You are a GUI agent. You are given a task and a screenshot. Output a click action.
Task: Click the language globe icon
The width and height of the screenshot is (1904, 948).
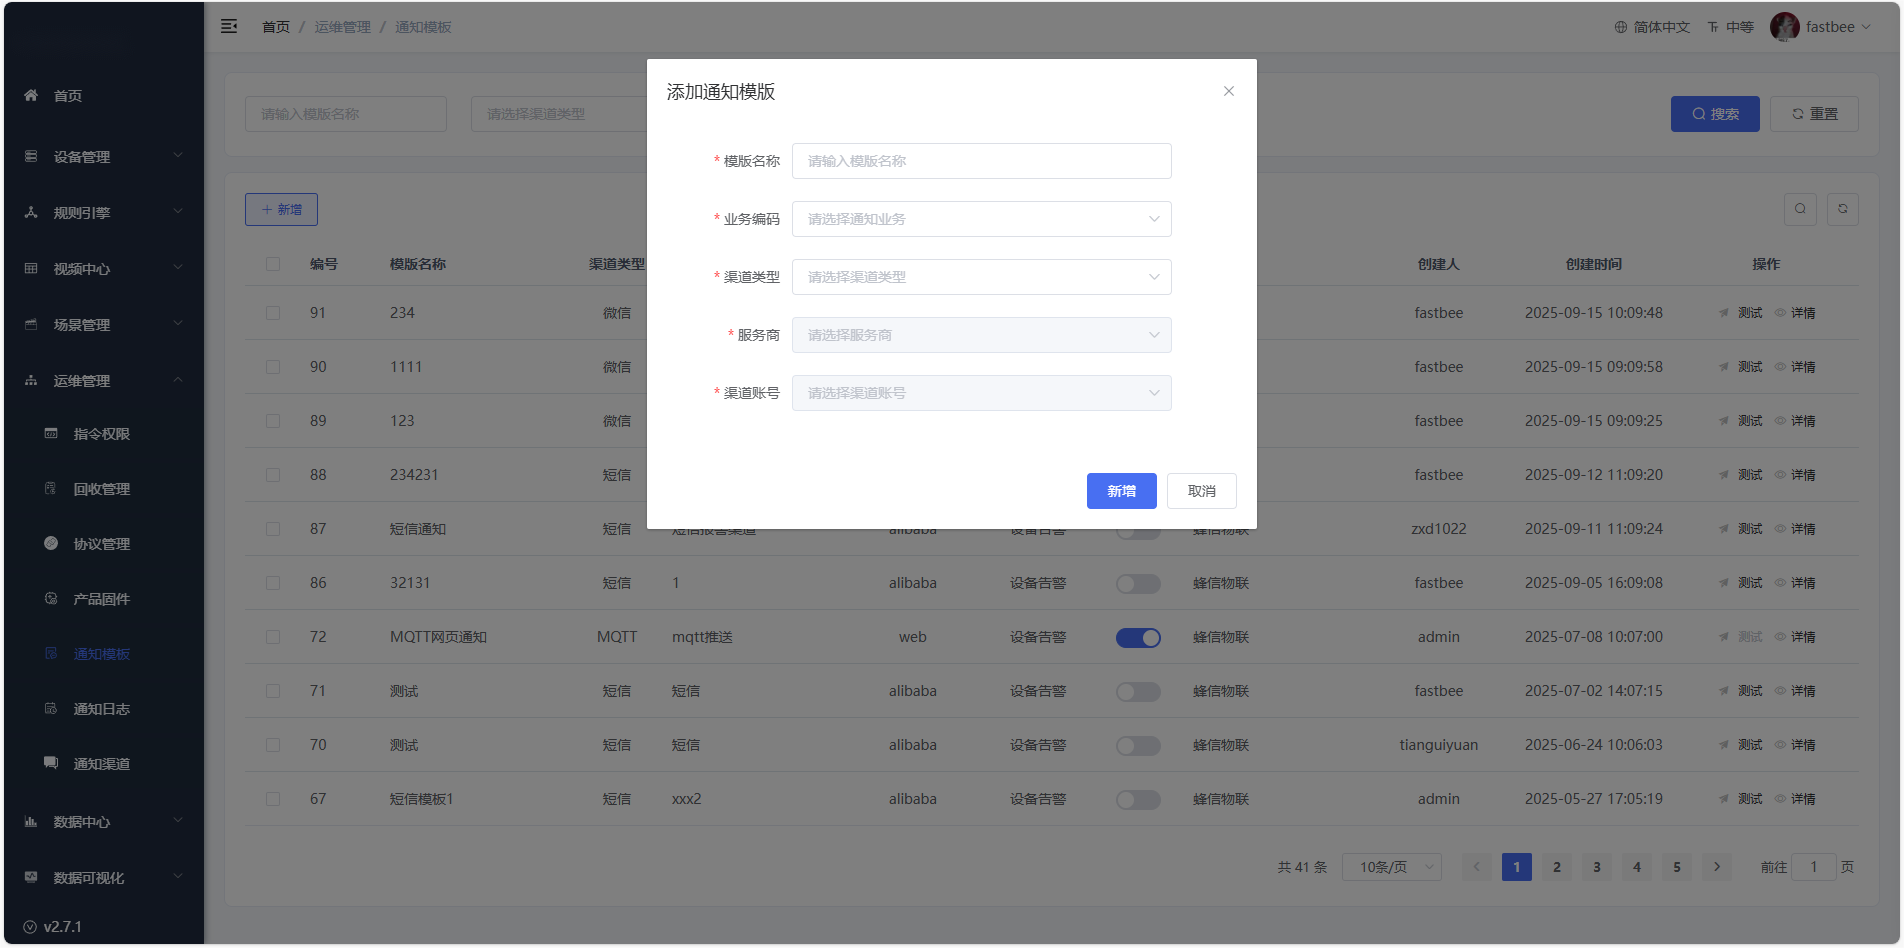1620,28
